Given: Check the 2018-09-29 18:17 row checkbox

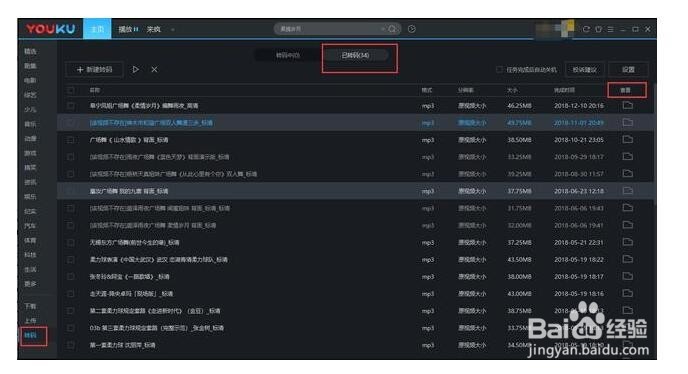Looking at the screenshot, I should 71,157.
